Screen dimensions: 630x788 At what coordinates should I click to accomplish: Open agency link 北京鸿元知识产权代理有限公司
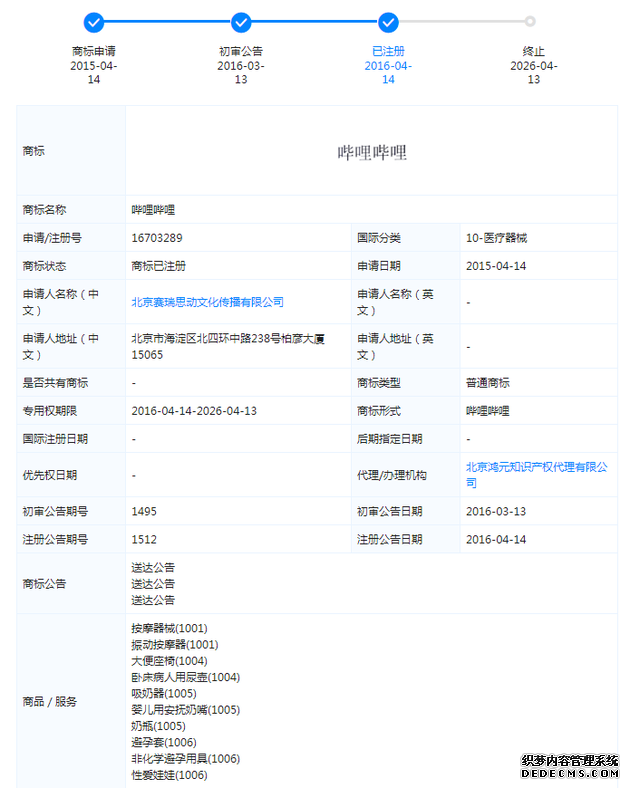click(537, 475)
